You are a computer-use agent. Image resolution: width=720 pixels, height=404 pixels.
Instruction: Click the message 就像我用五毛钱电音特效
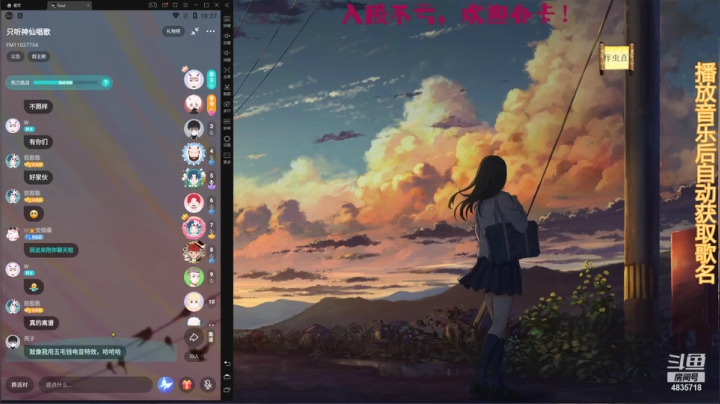pos(75,352)
